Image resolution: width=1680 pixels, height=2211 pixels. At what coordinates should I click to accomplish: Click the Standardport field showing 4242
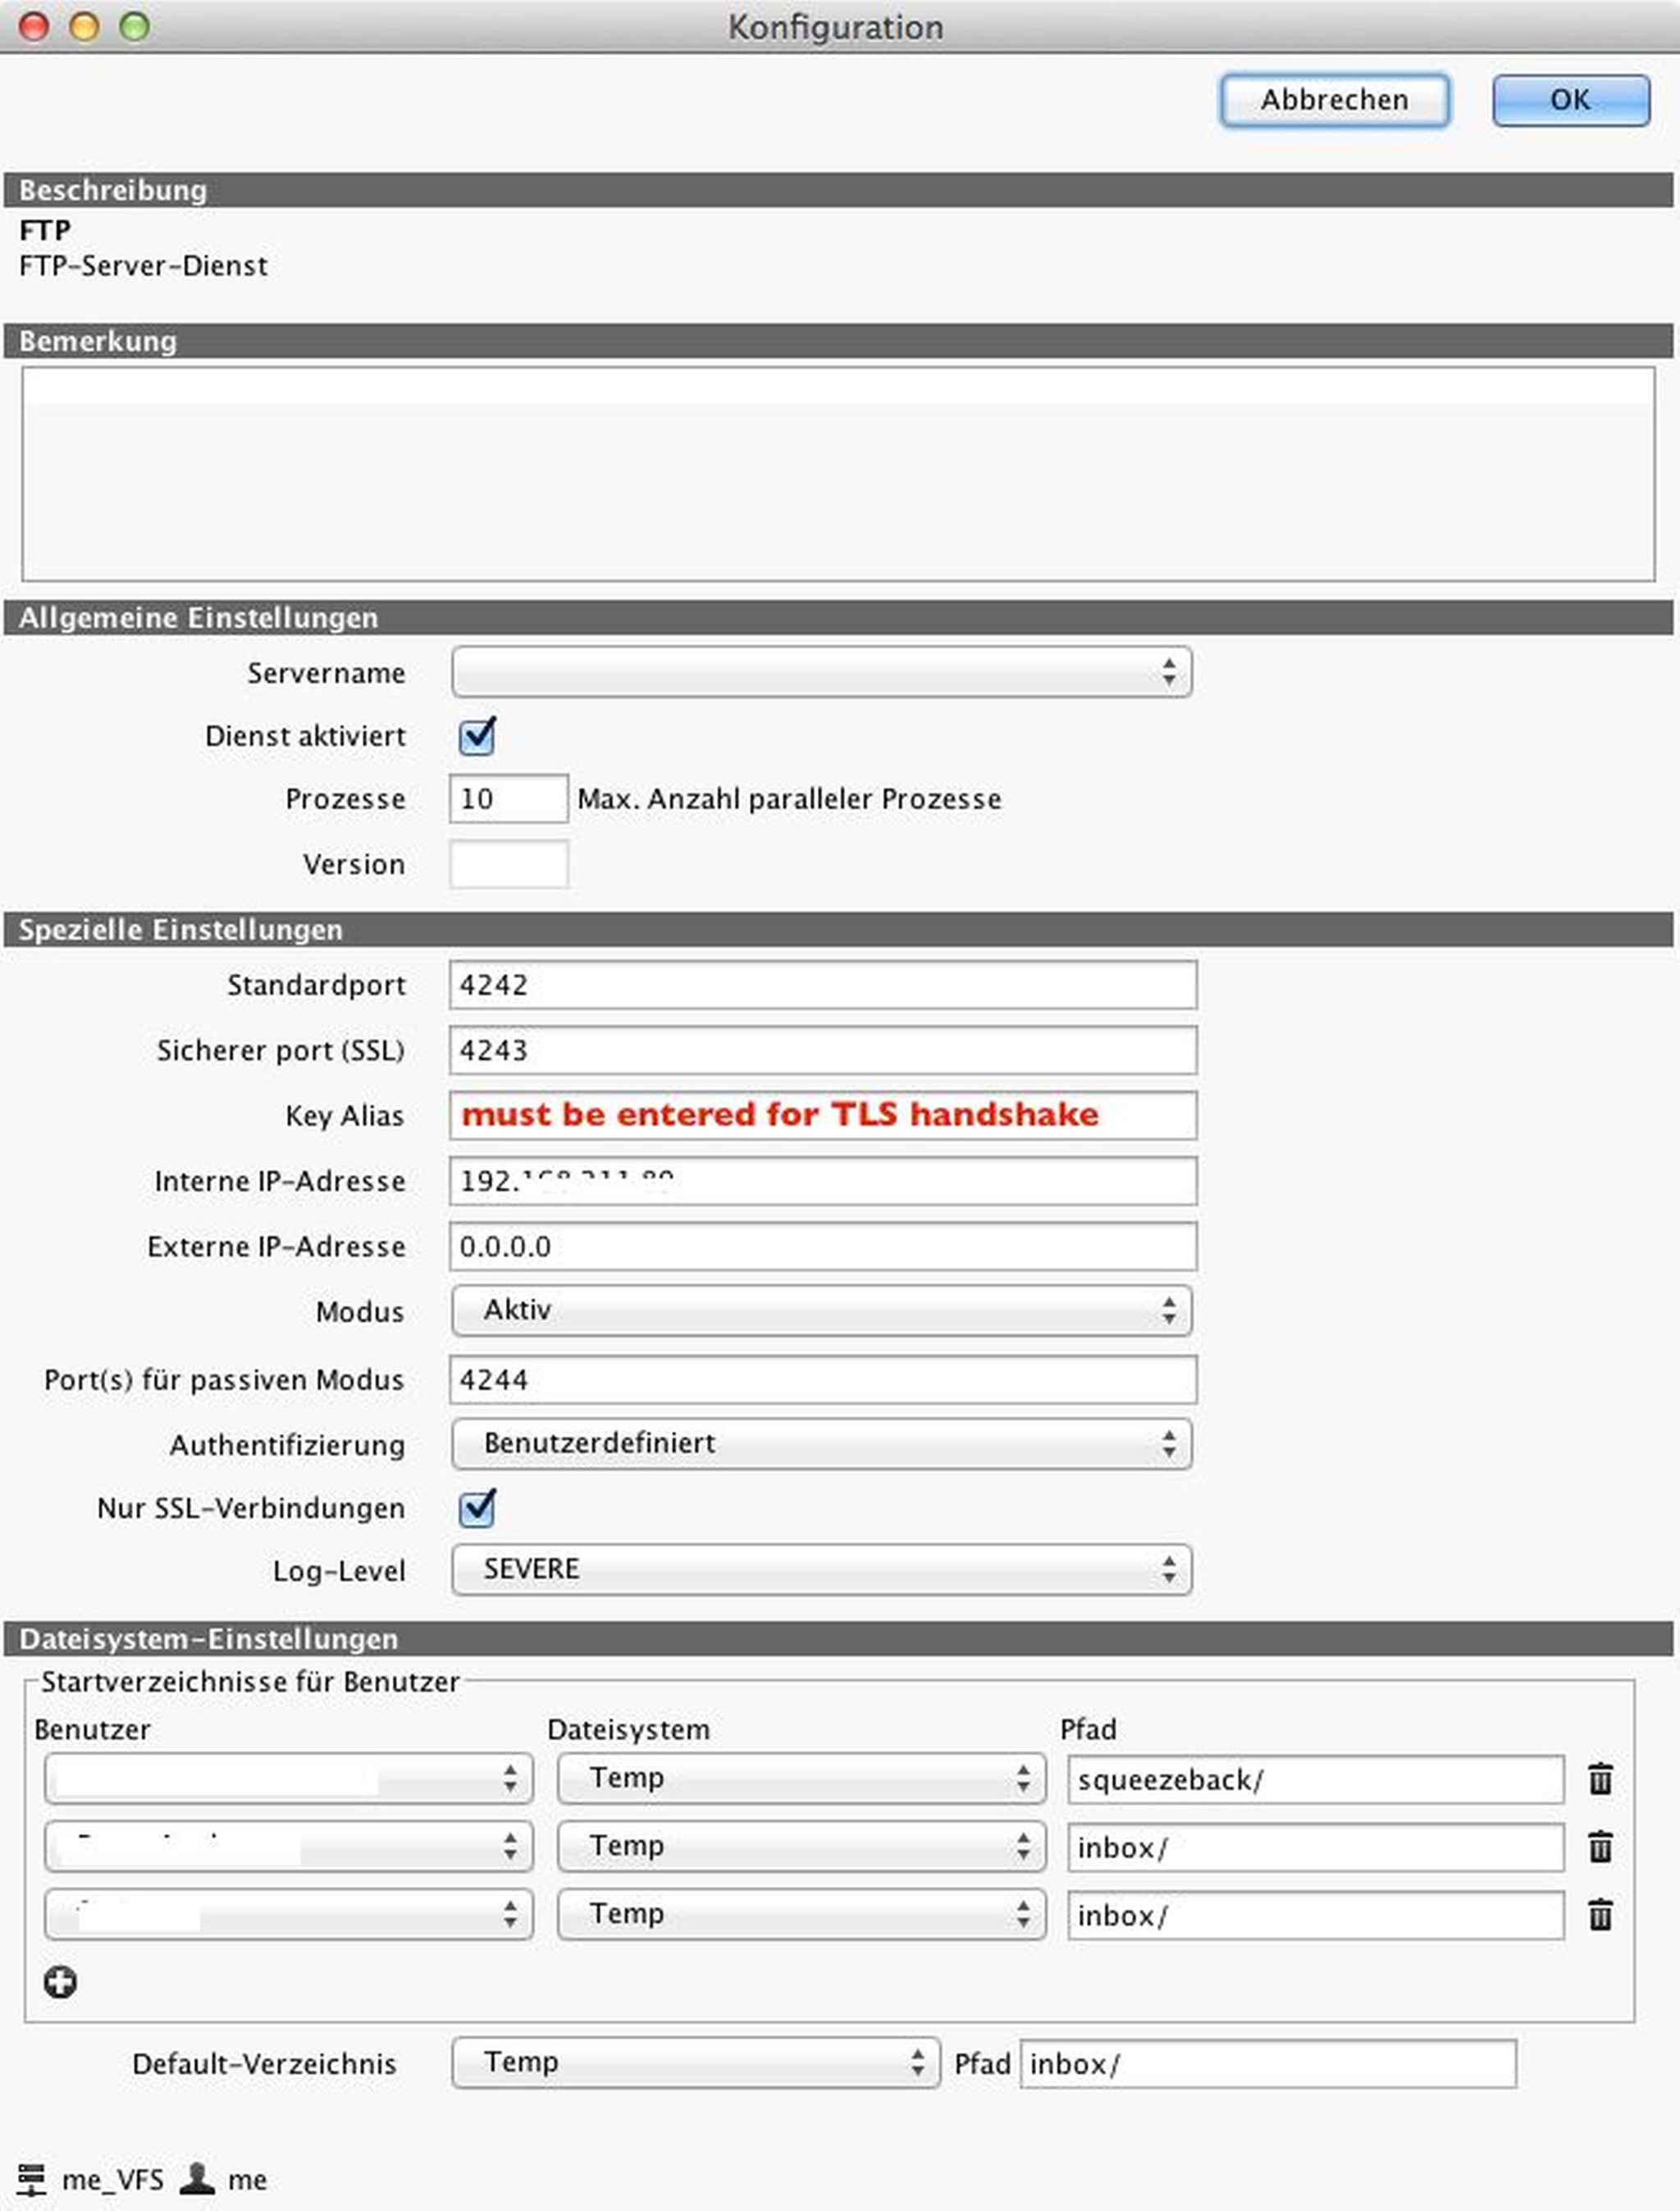(x=820, y=985)
